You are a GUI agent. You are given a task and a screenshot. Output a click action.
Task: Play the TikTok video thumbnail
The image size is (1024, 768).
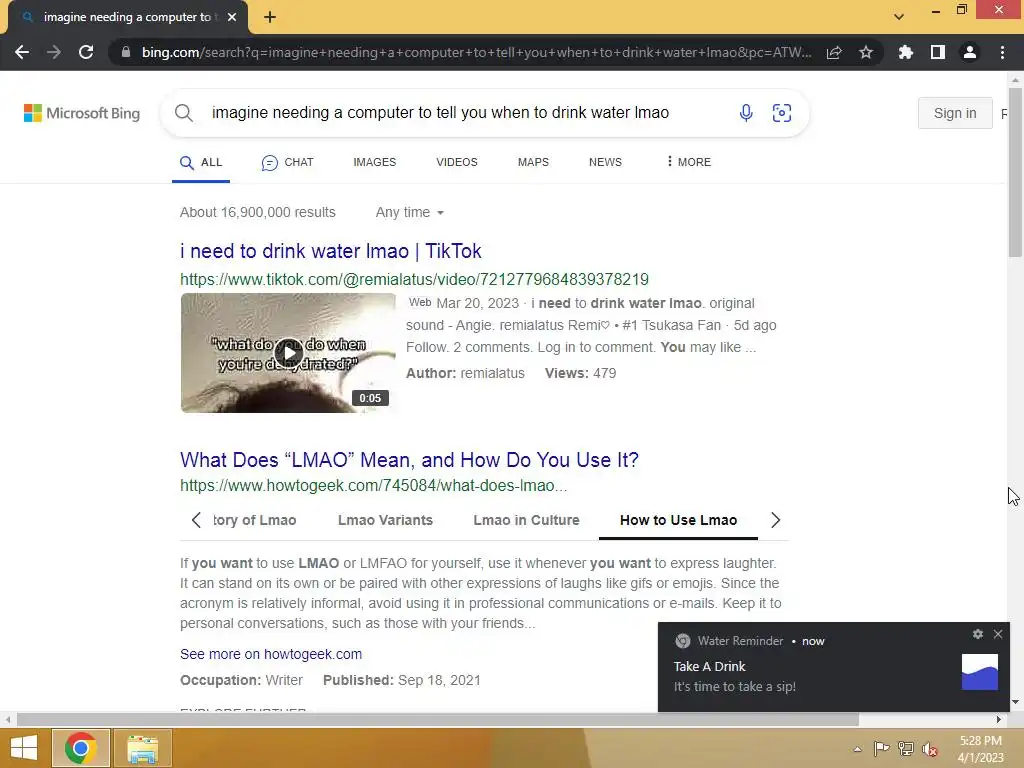[x=288, y=353]
